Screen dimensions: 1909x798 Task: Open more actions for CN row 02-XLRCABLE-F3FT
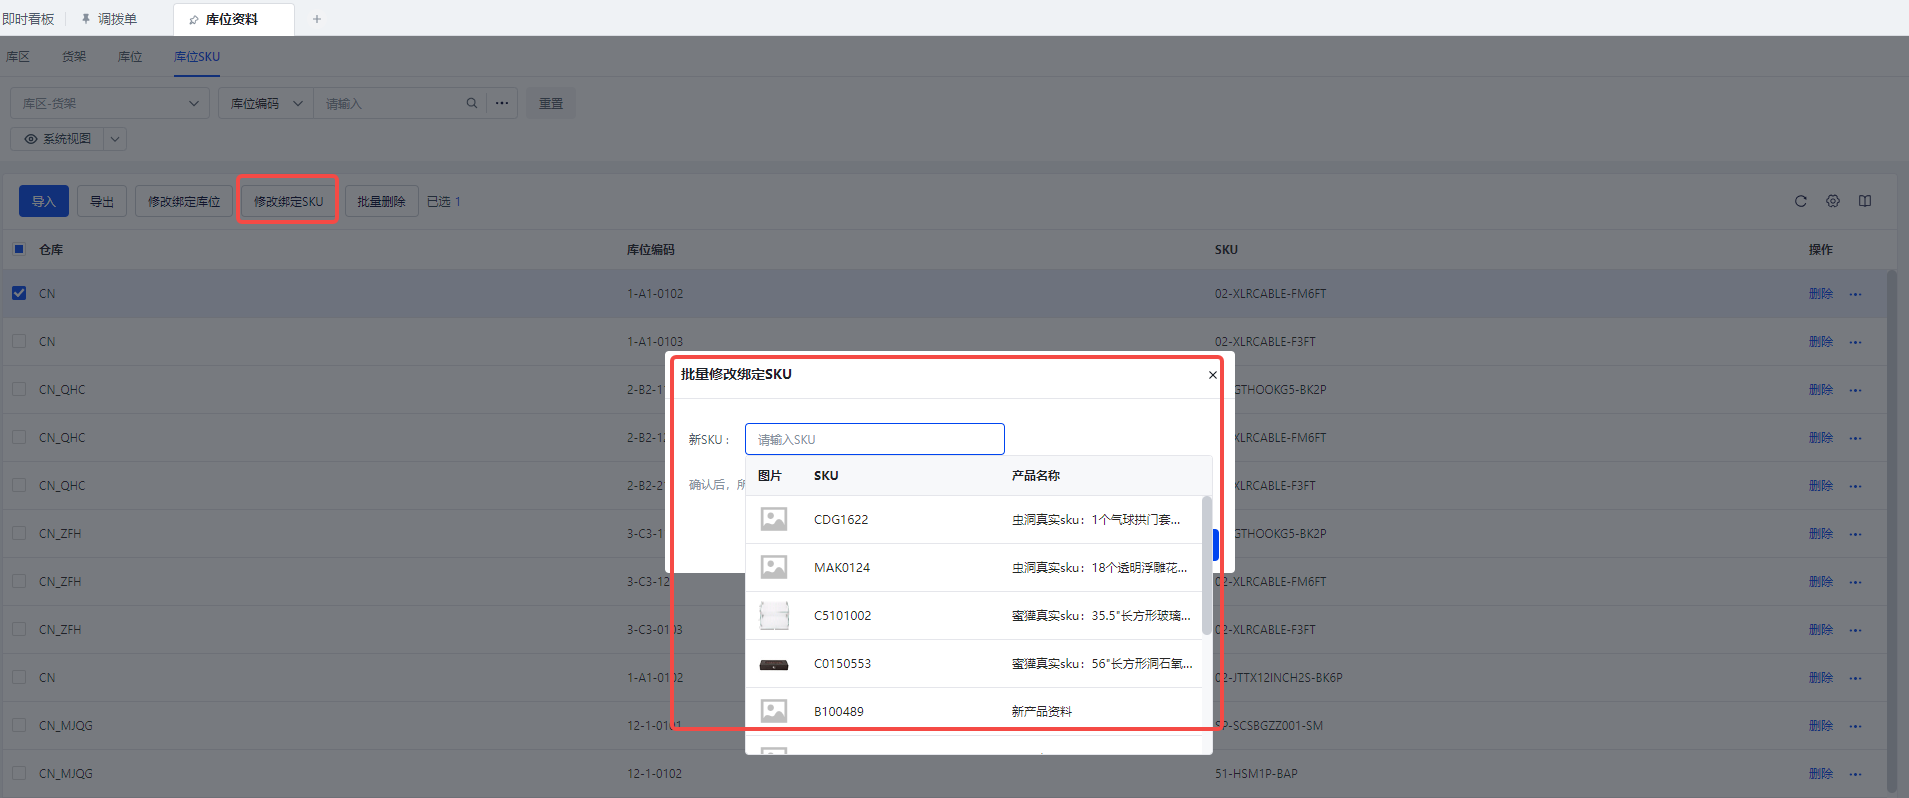click(x=1856, y=342)
